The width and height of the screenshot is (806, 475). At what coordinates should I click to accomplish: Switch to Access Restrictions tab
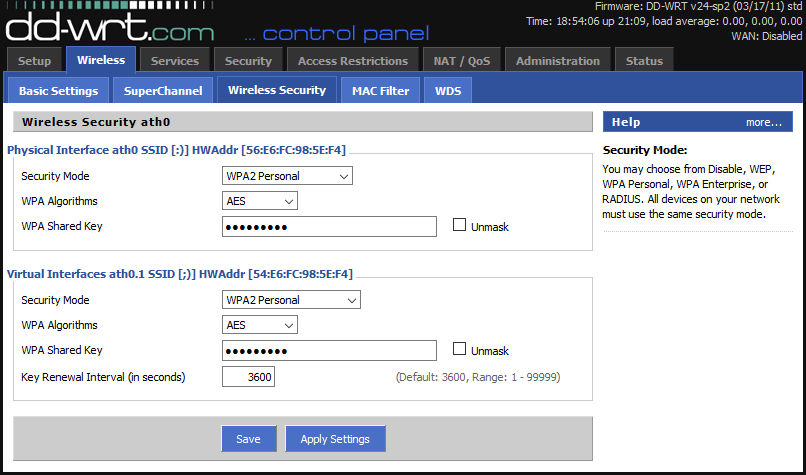pos(353,61)
